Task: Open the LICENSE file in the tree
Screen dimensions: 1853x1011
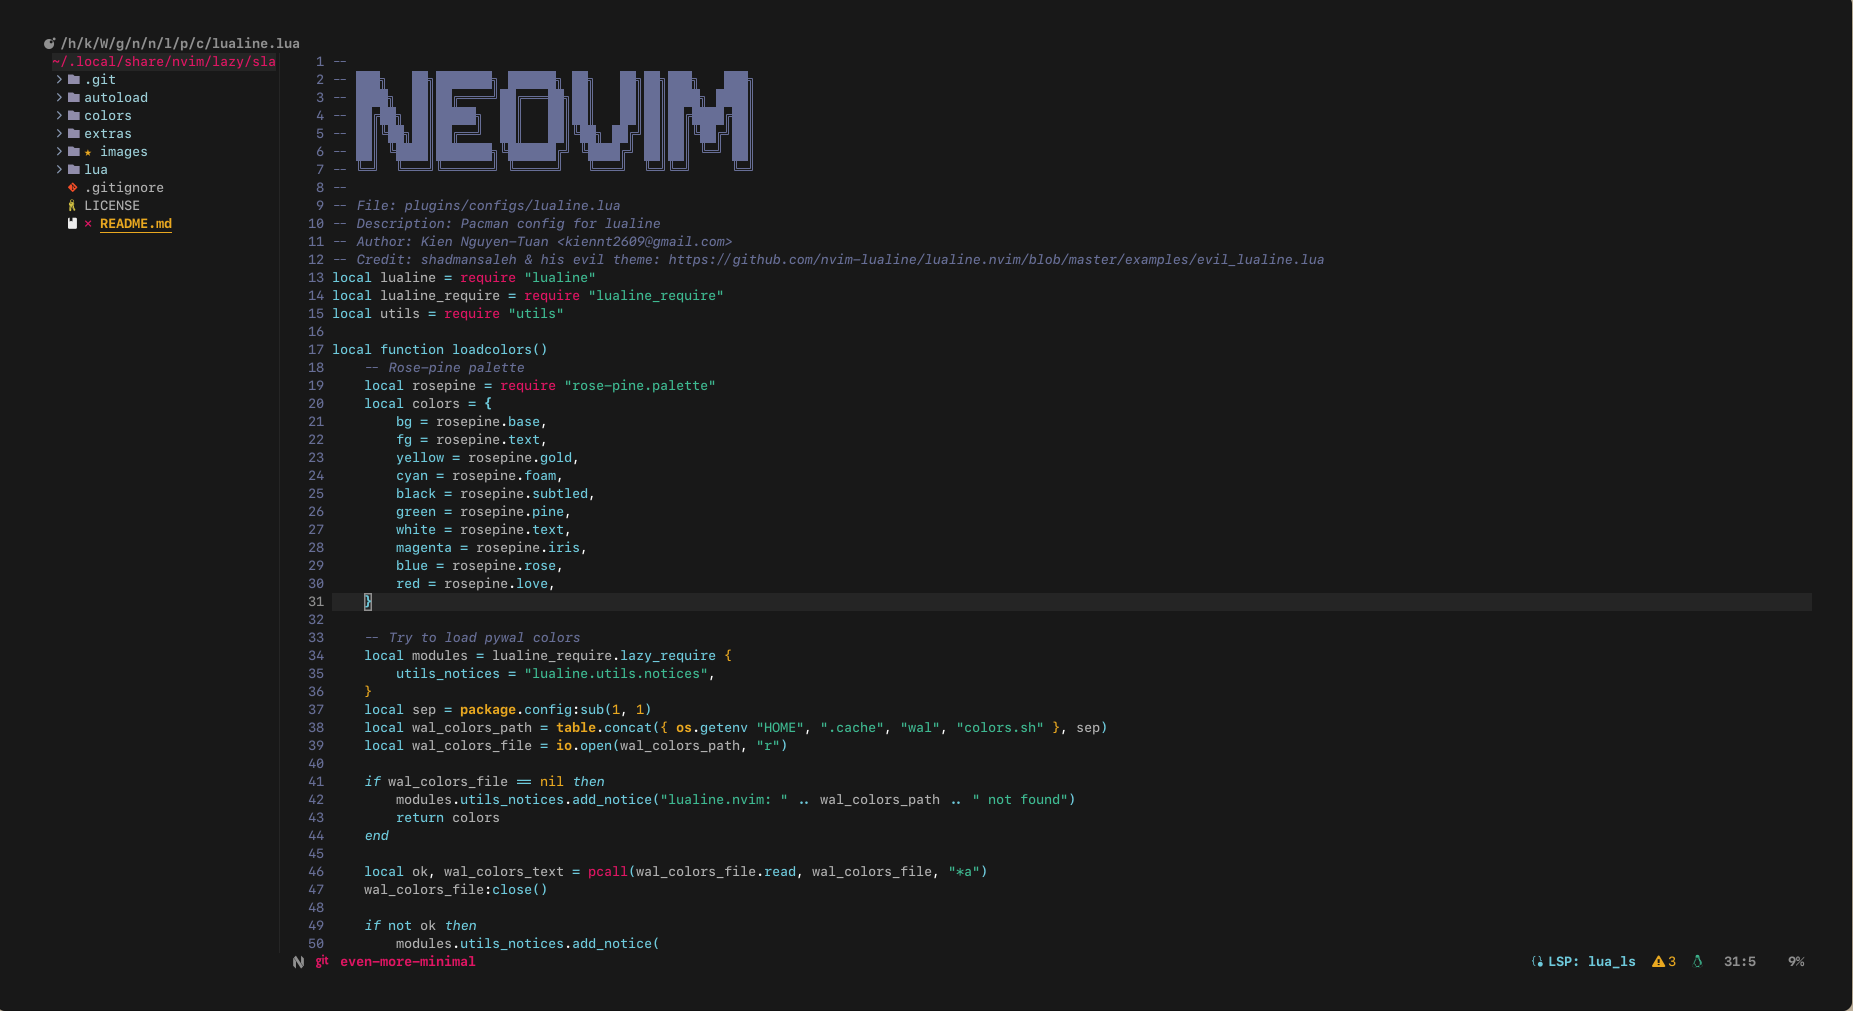Action: click(x=112, y=206)
